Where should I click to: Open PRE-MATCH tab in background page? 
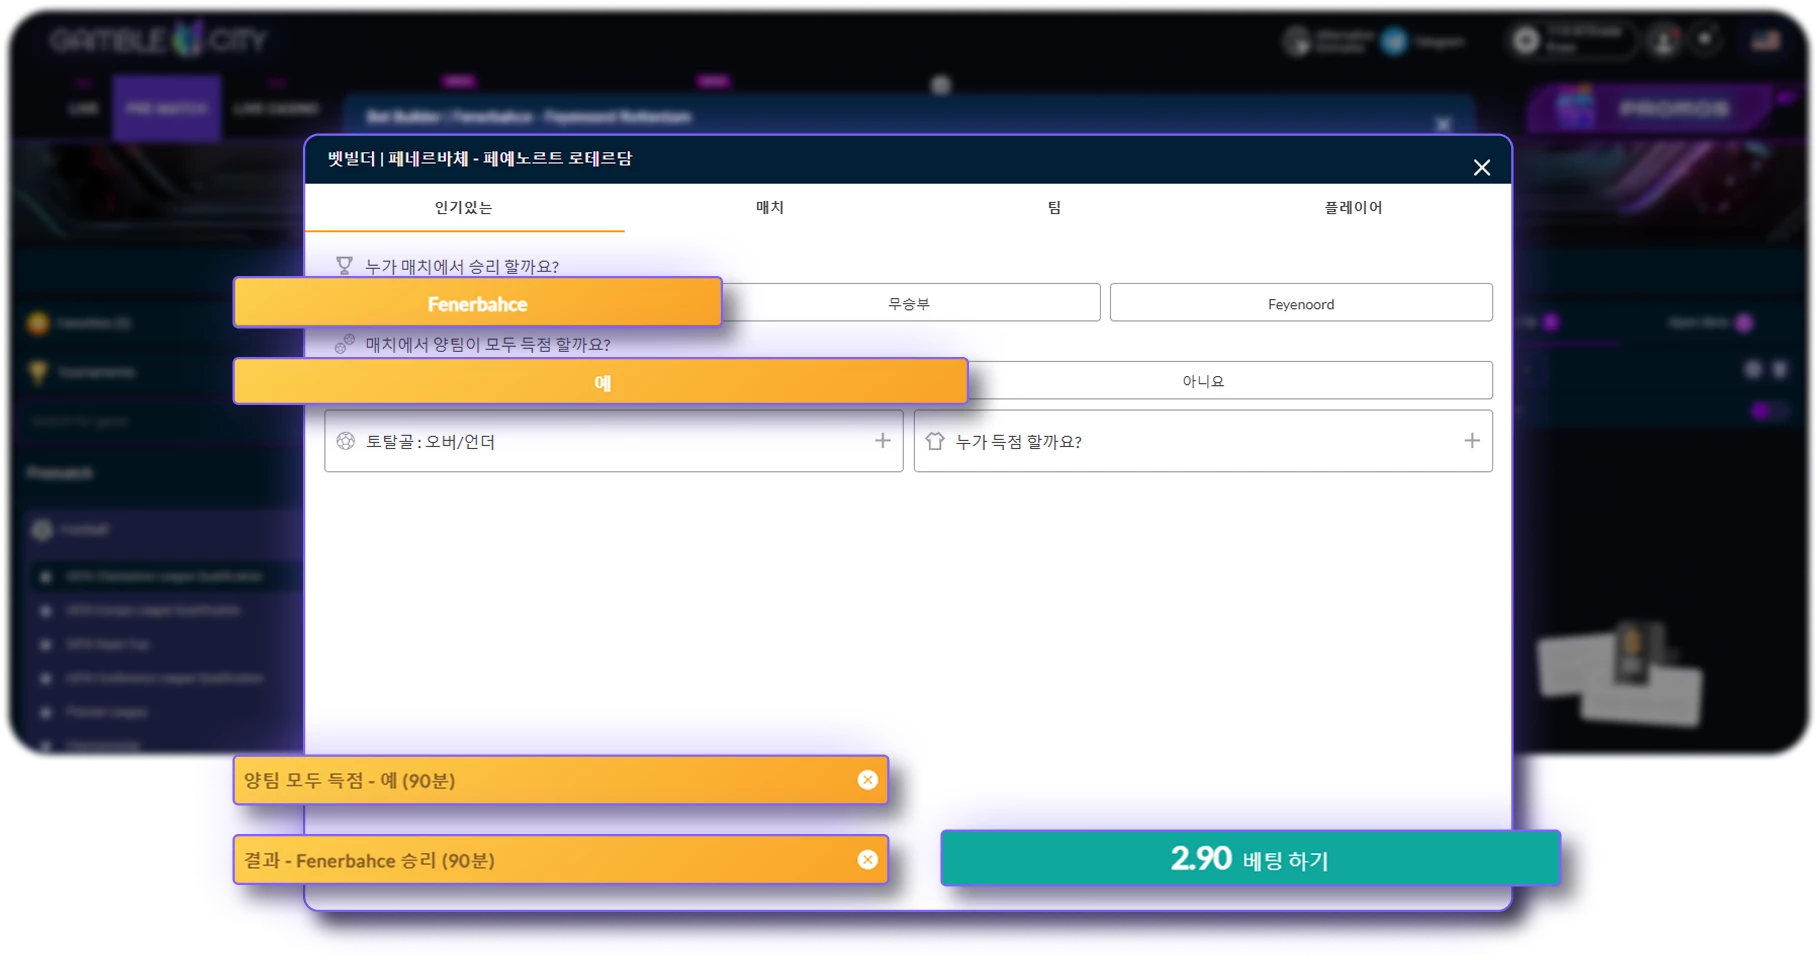click(166, 107)
